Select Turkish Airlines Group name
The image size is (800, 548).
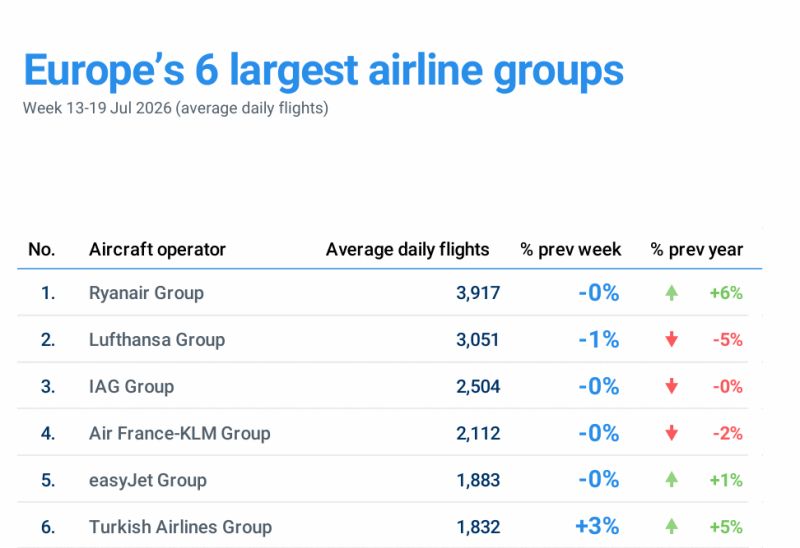[181, 527]
